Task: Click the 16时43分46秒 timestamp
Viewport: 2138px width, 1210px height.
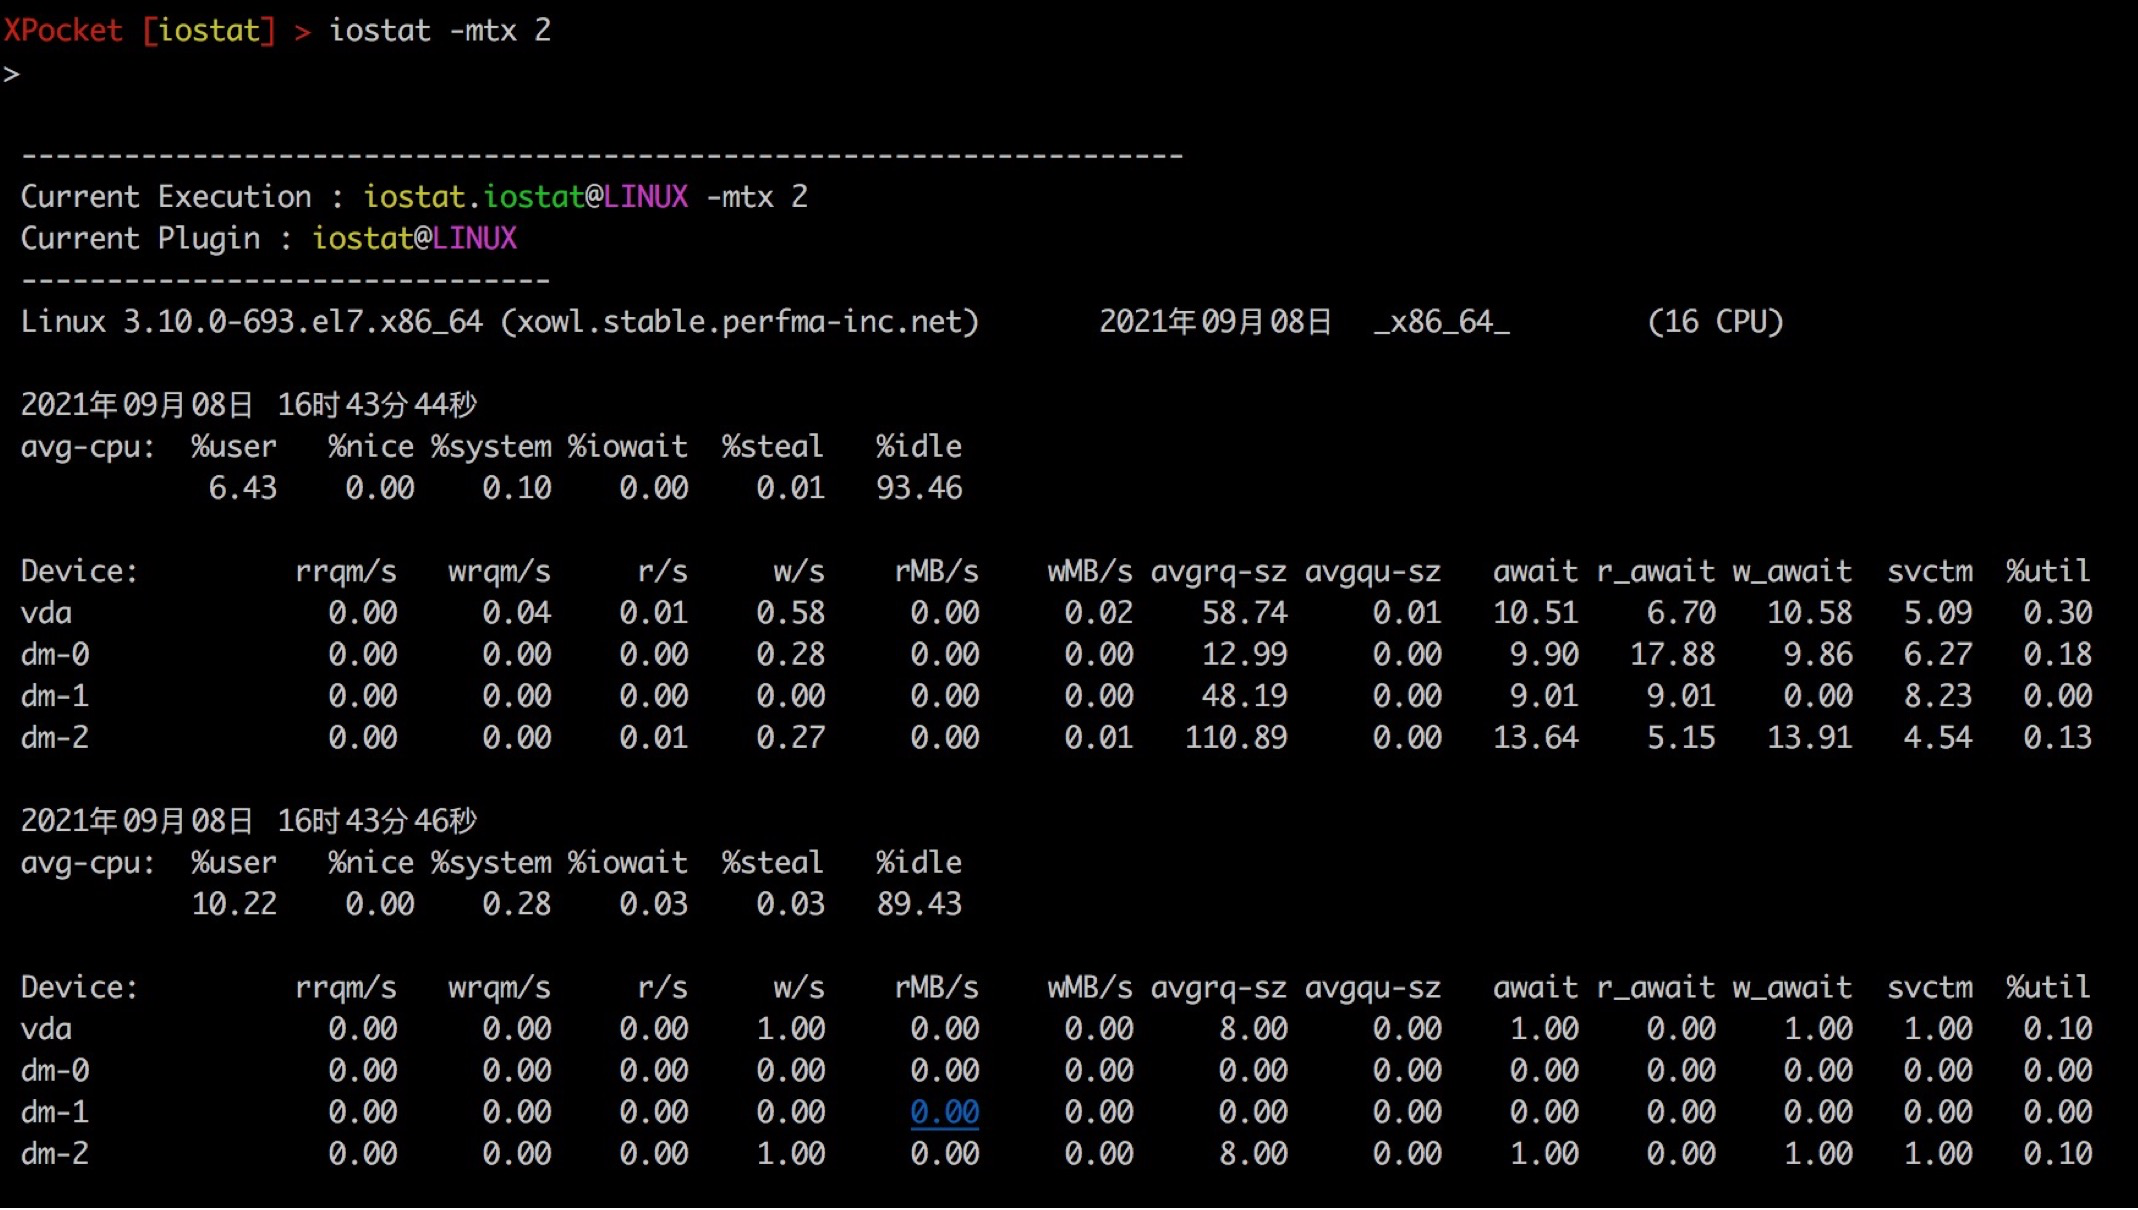Action: [x=377, y=821]
